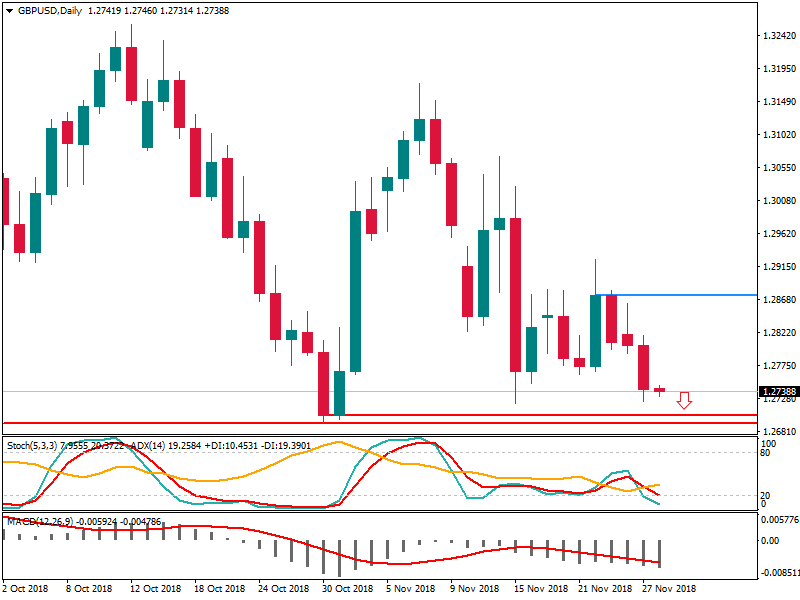Viewport: 800px width, 600px height.
Task: Click the 1.30080 price axis label
Action: tap(779, 201)
